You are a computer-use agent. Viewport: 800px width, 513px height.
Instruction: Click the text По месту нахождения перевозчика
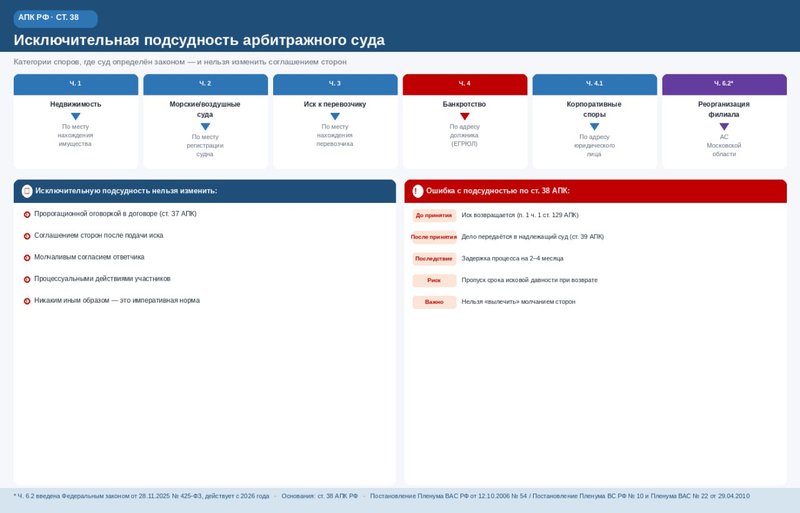click(335, 135)
